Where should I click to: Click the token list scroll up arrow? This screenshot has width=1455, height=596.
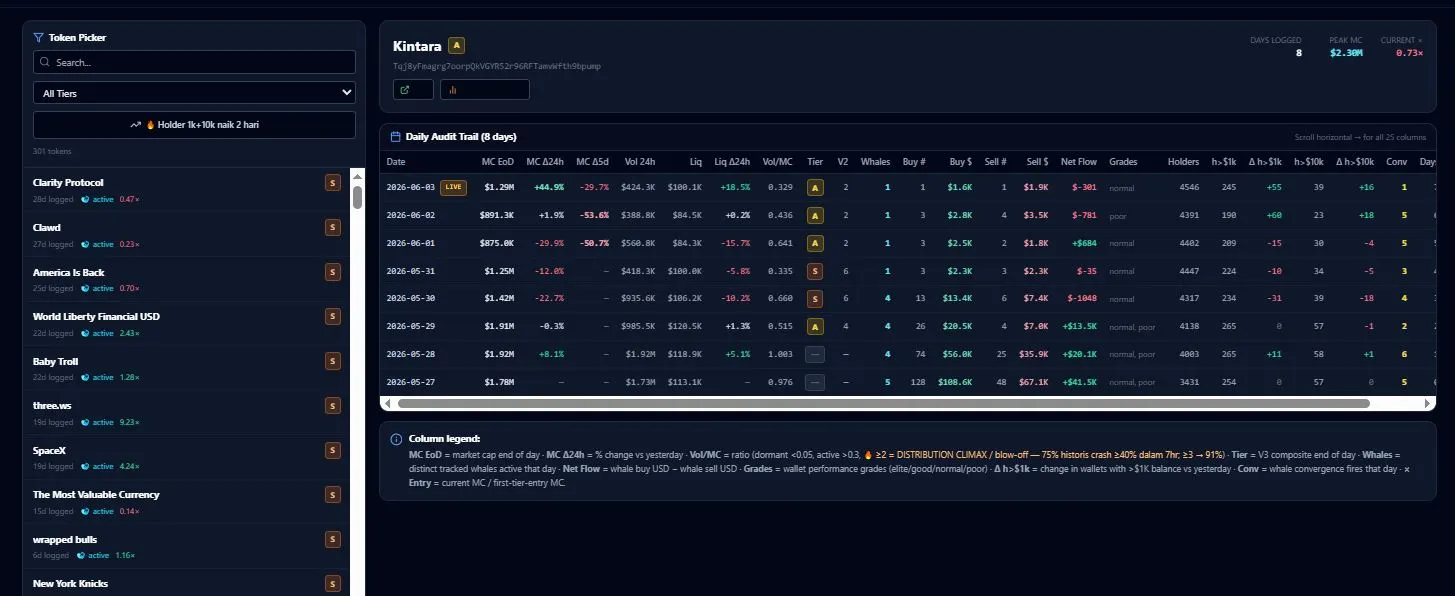[x=357, y=175]
